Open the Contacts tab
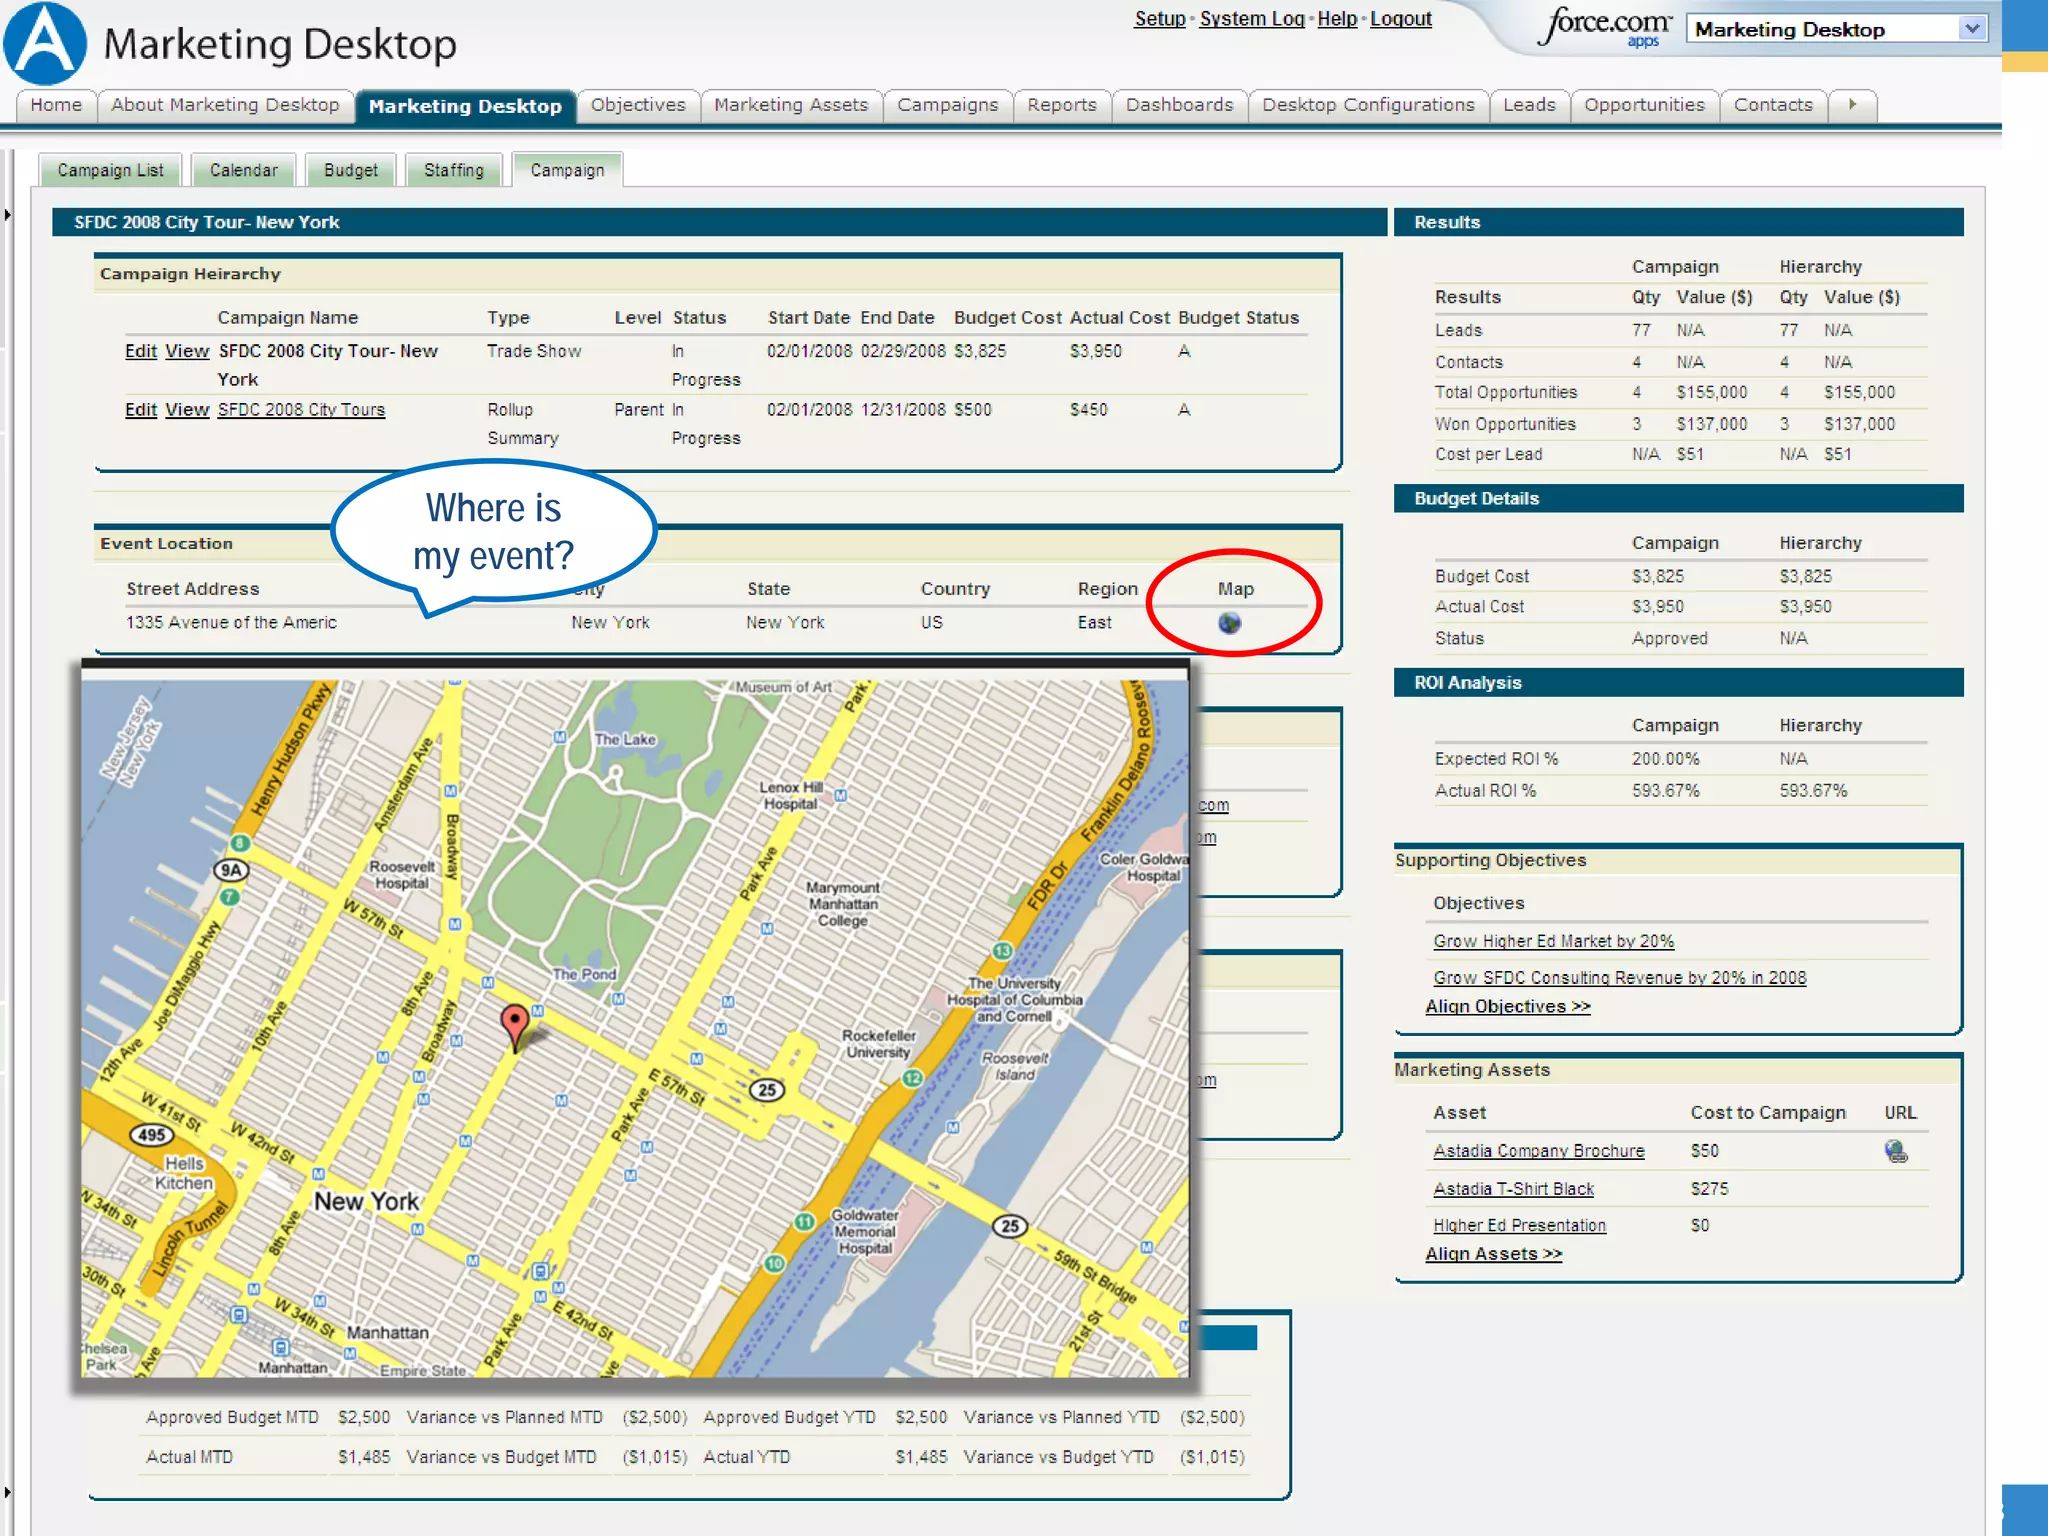The image size is (2048, 1536). [1773, 105]
